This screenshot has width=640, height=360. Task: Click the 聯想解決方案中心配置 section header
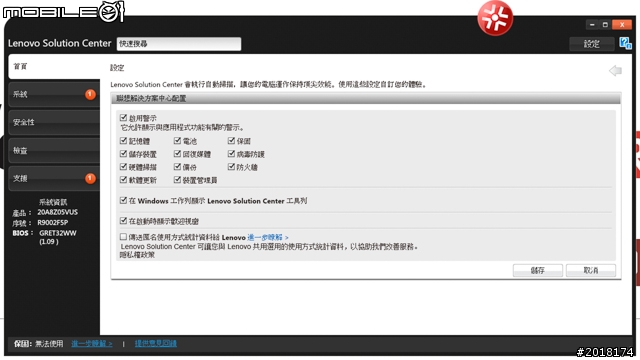(366, 98)
